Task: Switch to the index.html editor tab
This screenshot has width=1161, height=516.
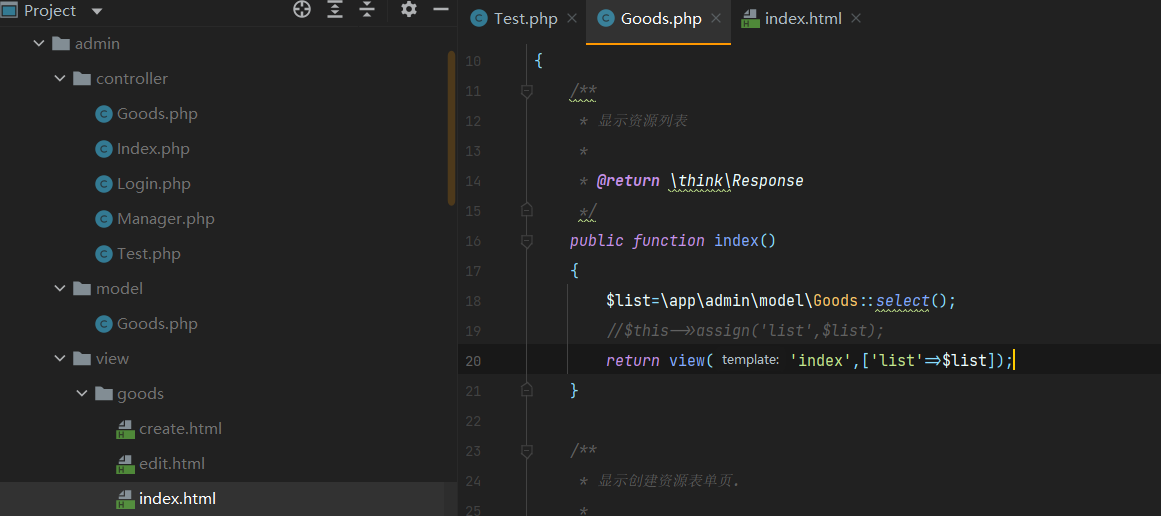Action: pos(803,19)
